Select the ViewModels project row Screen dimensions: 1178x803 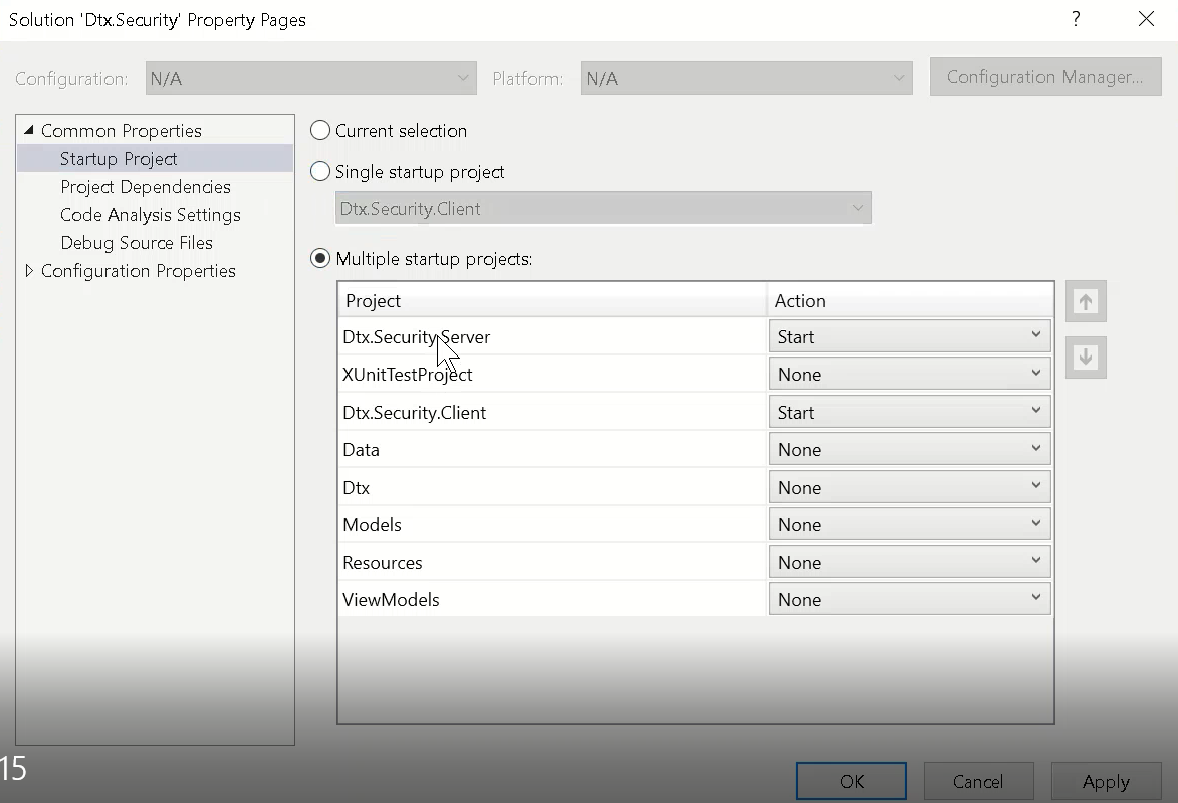[x=551, y=599]
